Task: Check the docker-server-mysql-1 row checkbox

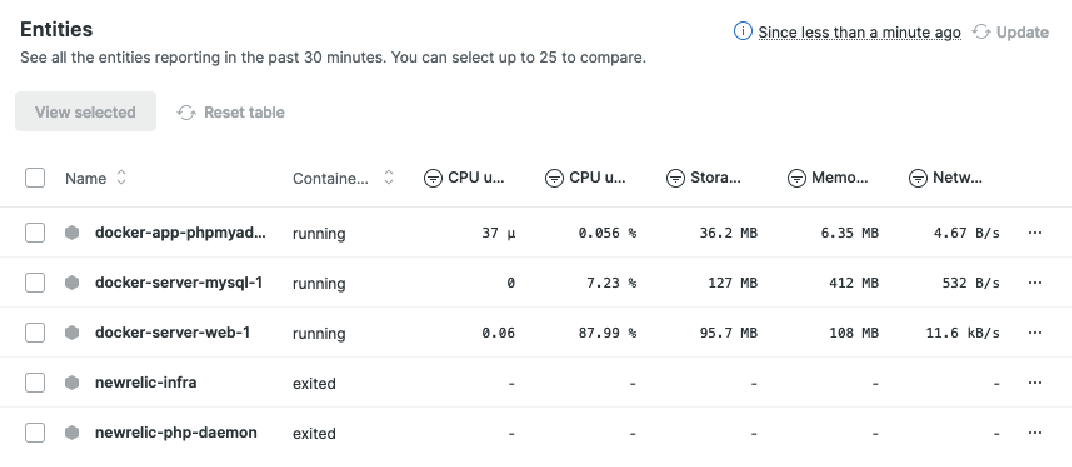Action: pyautogui.click(x=35, y=282)
